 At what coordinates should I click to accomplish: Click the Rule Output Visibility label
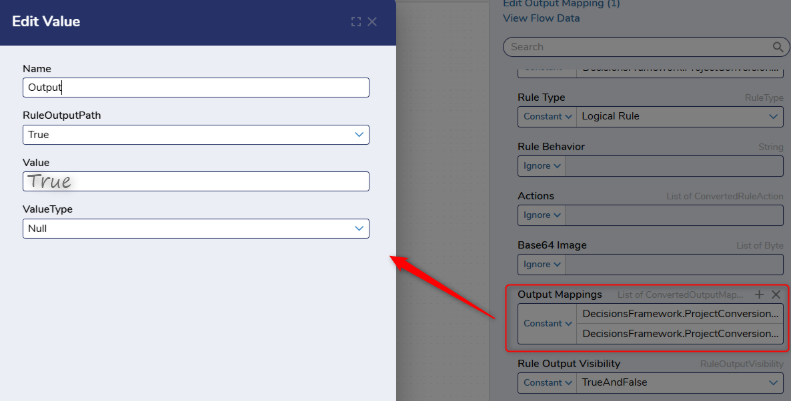[569, 364]
